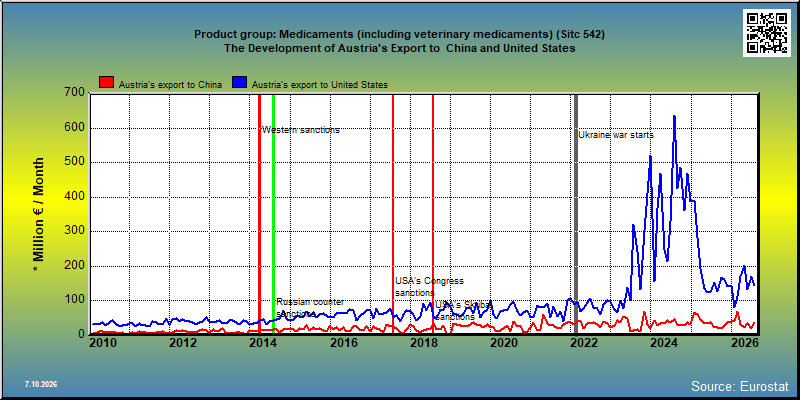Click the blue line's highest peak in 2024

tap(674, 116)
